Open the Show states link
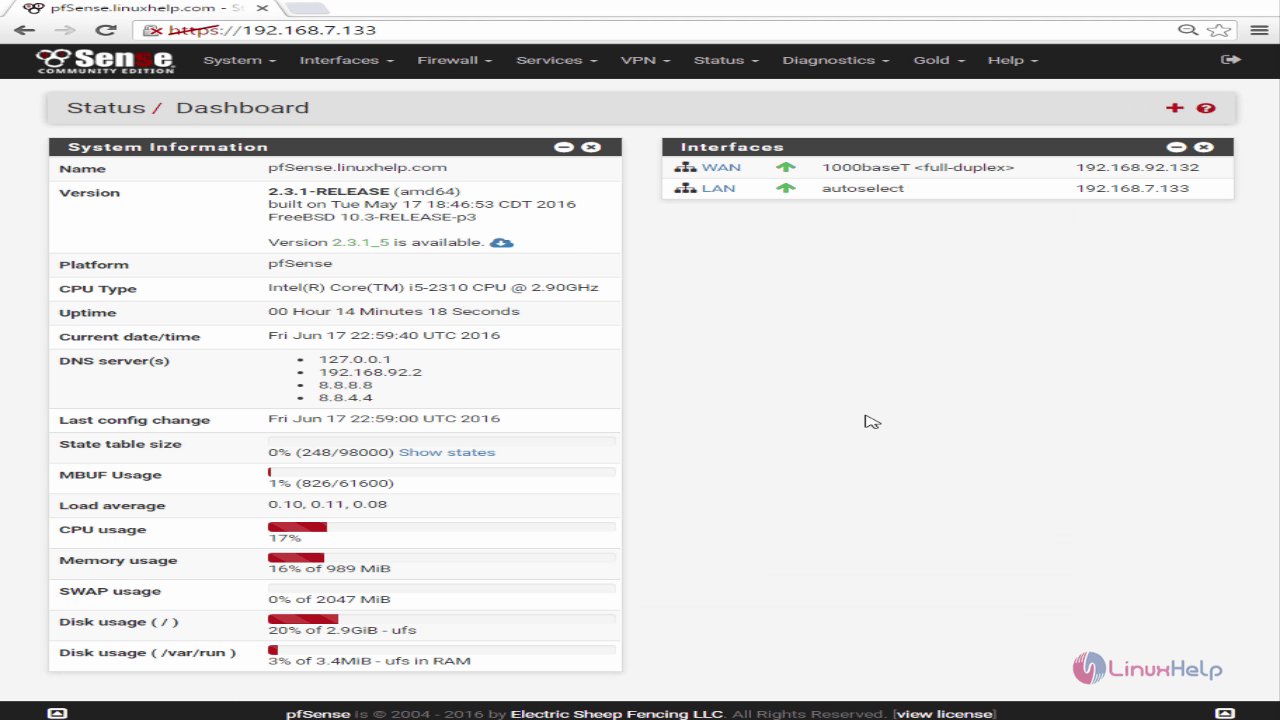The image size is (1280, 720). (447, 452)
